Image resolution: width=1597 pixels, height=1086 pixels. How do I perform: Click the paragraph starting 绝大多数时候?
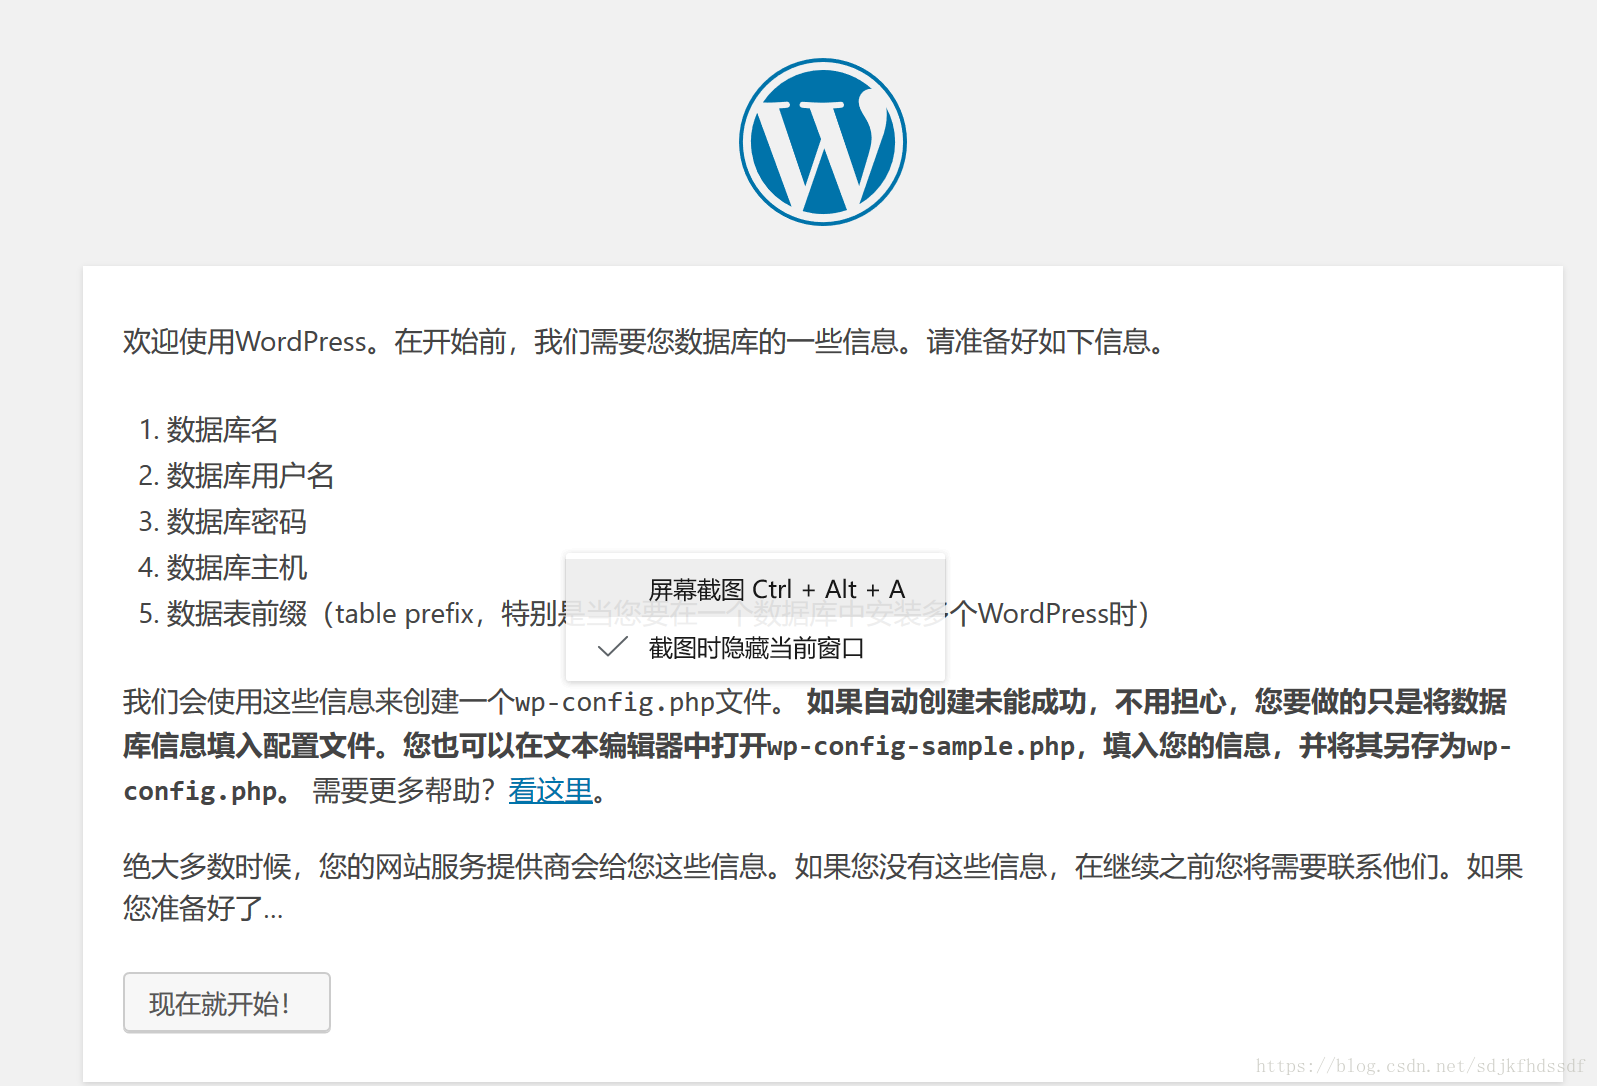coord(822,887)
